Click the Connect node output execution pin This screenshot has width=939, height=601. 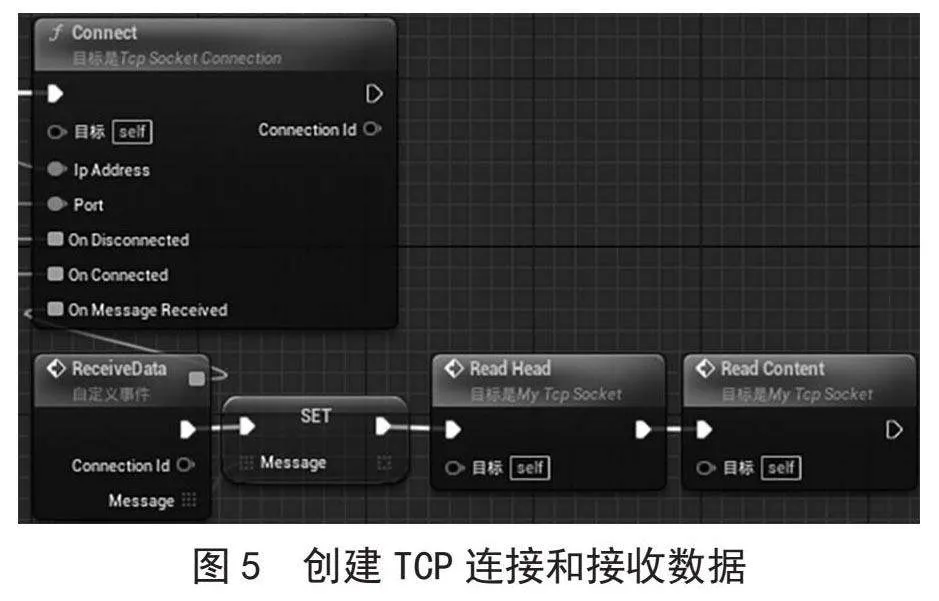[x=374, y=94]
